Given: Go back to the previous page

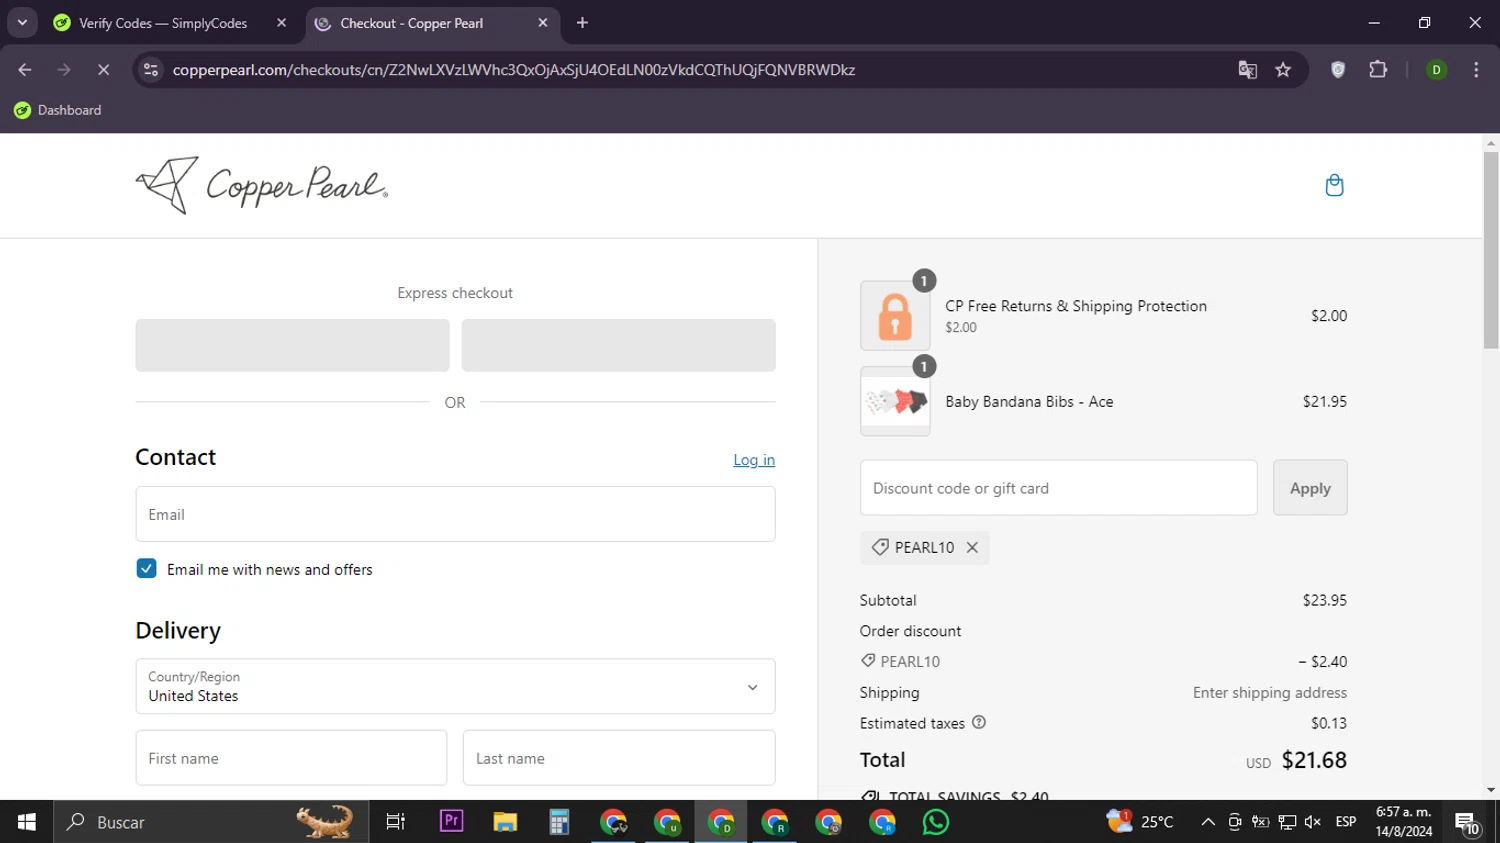Looking at the screenshot, I should tap(25, 70).
